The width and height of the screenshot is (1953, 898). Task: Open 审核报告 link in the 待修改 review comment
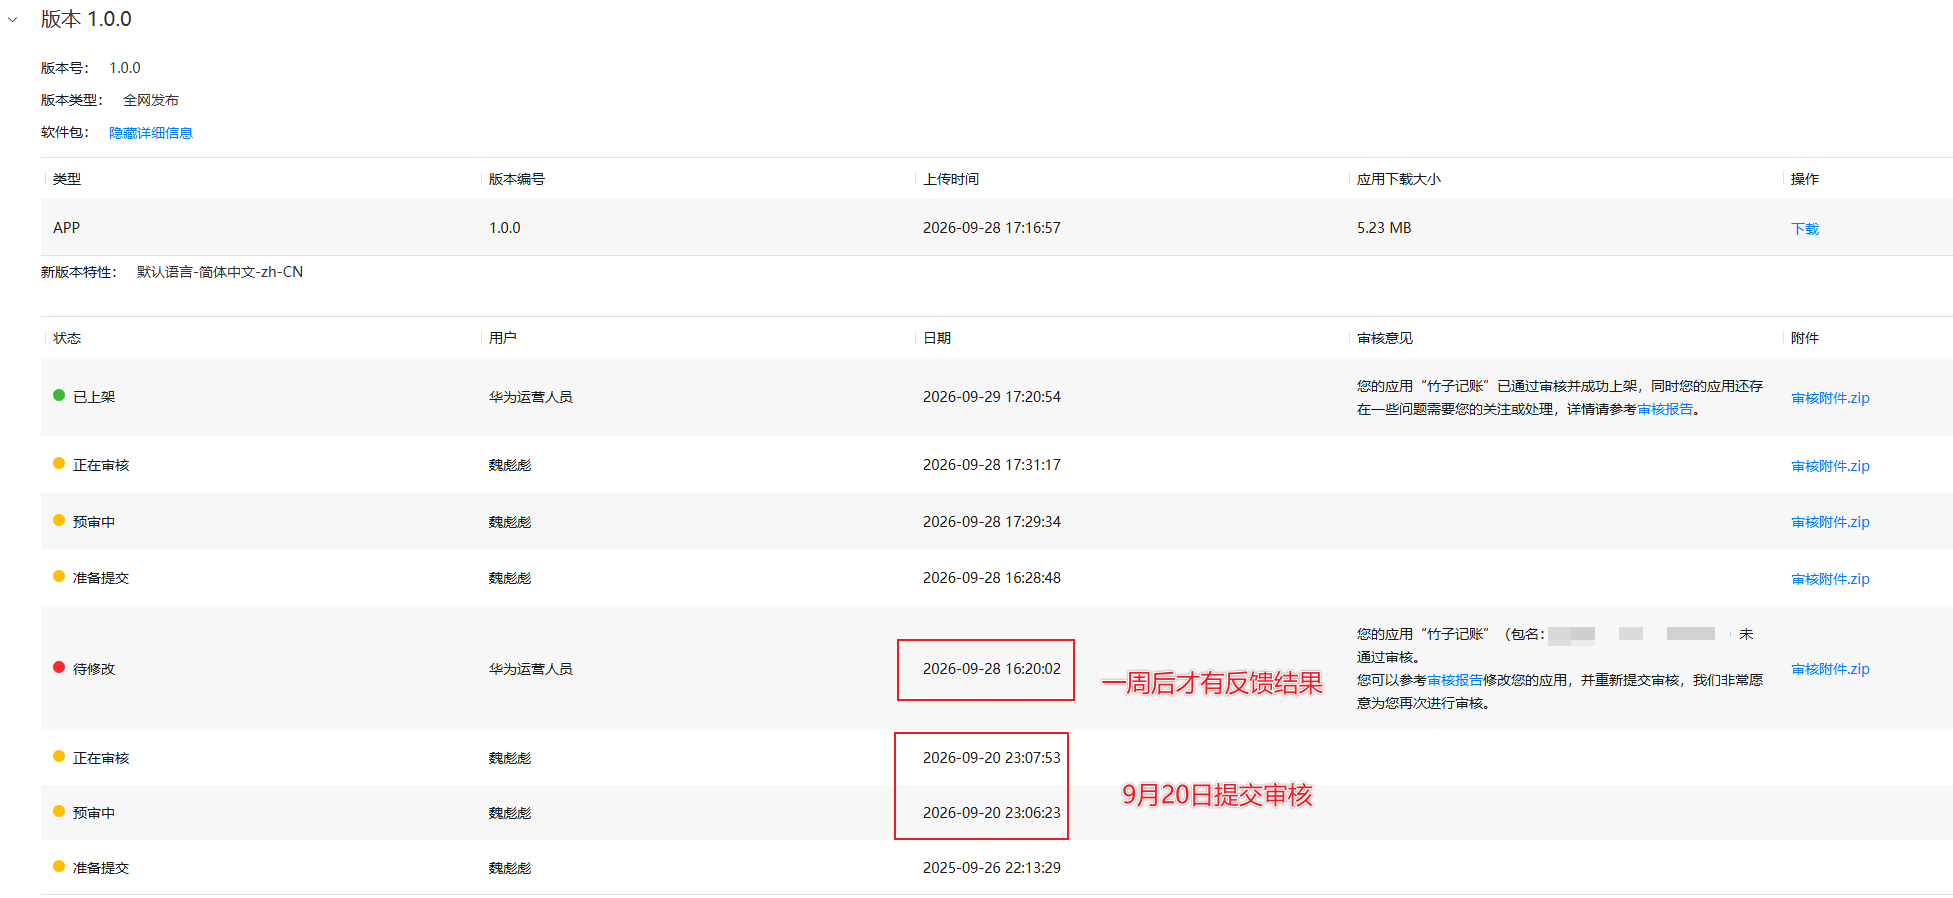point(1455,680)
